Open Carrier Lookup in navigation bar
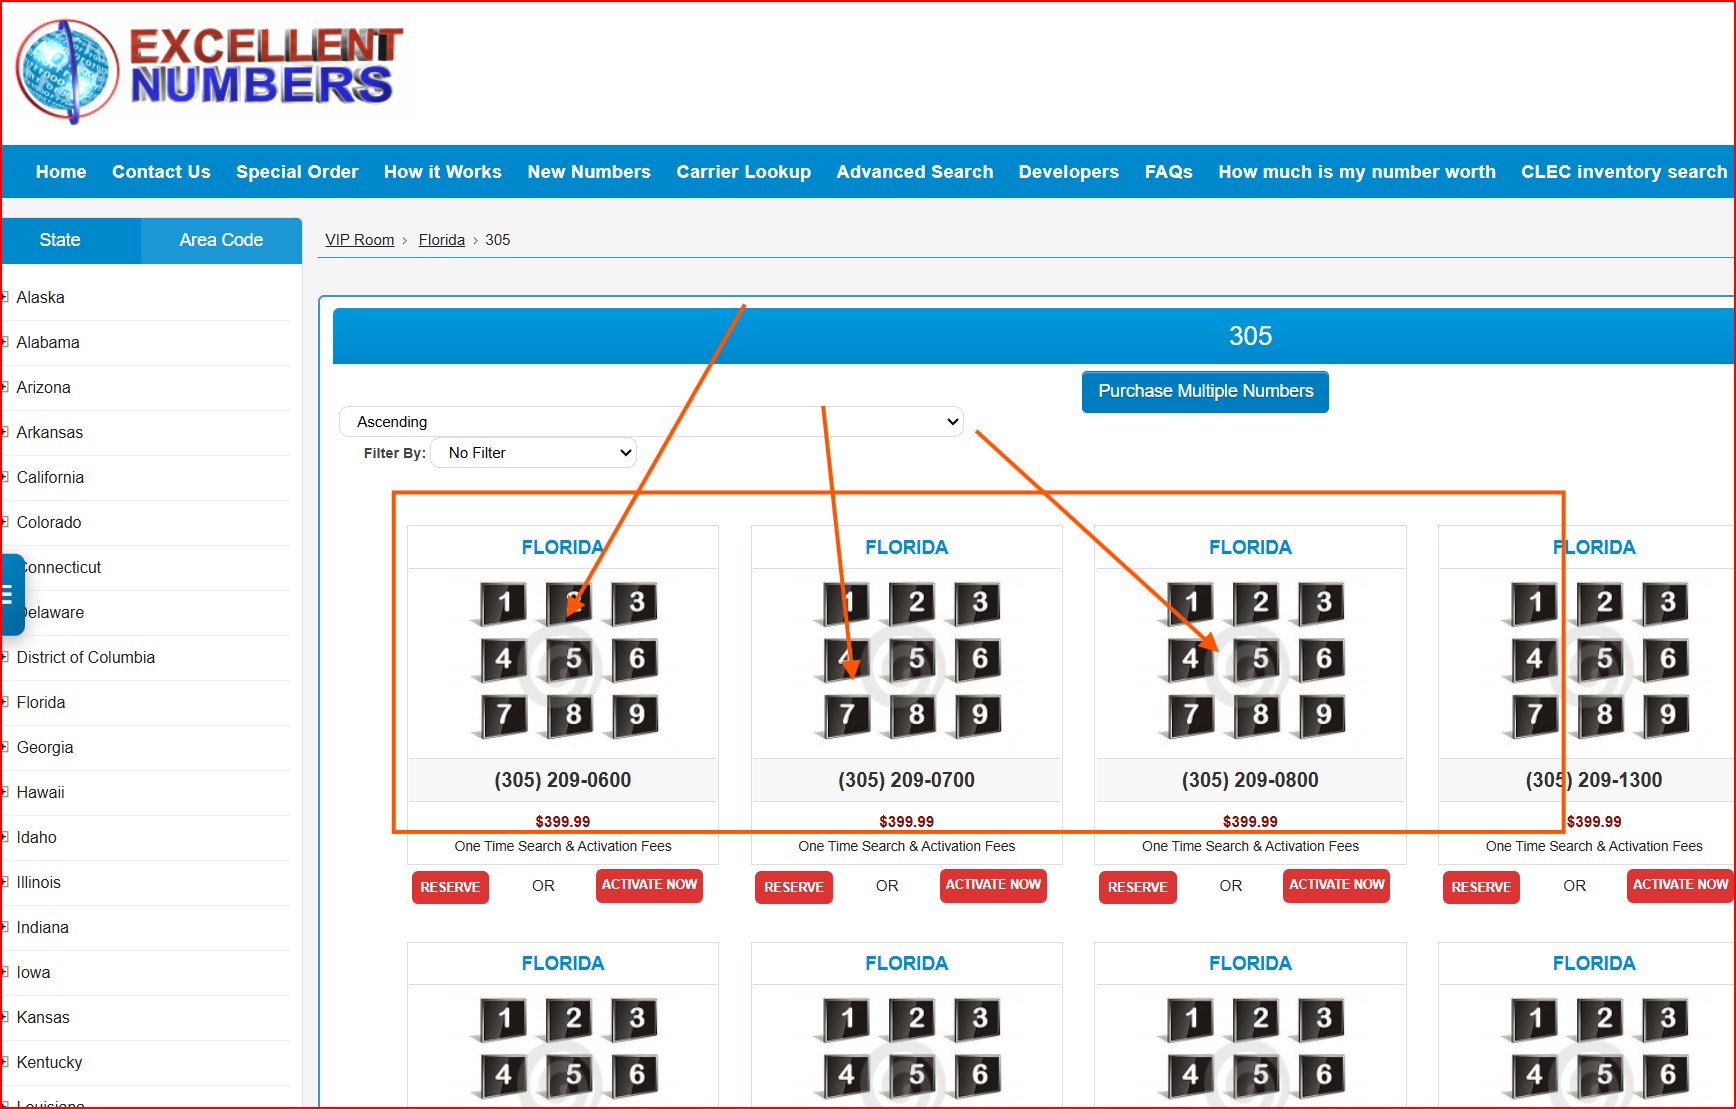 (743, 172)
